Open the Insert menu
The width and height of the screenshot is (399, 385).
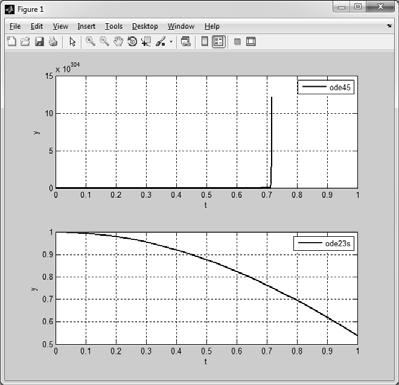[86, 26]
